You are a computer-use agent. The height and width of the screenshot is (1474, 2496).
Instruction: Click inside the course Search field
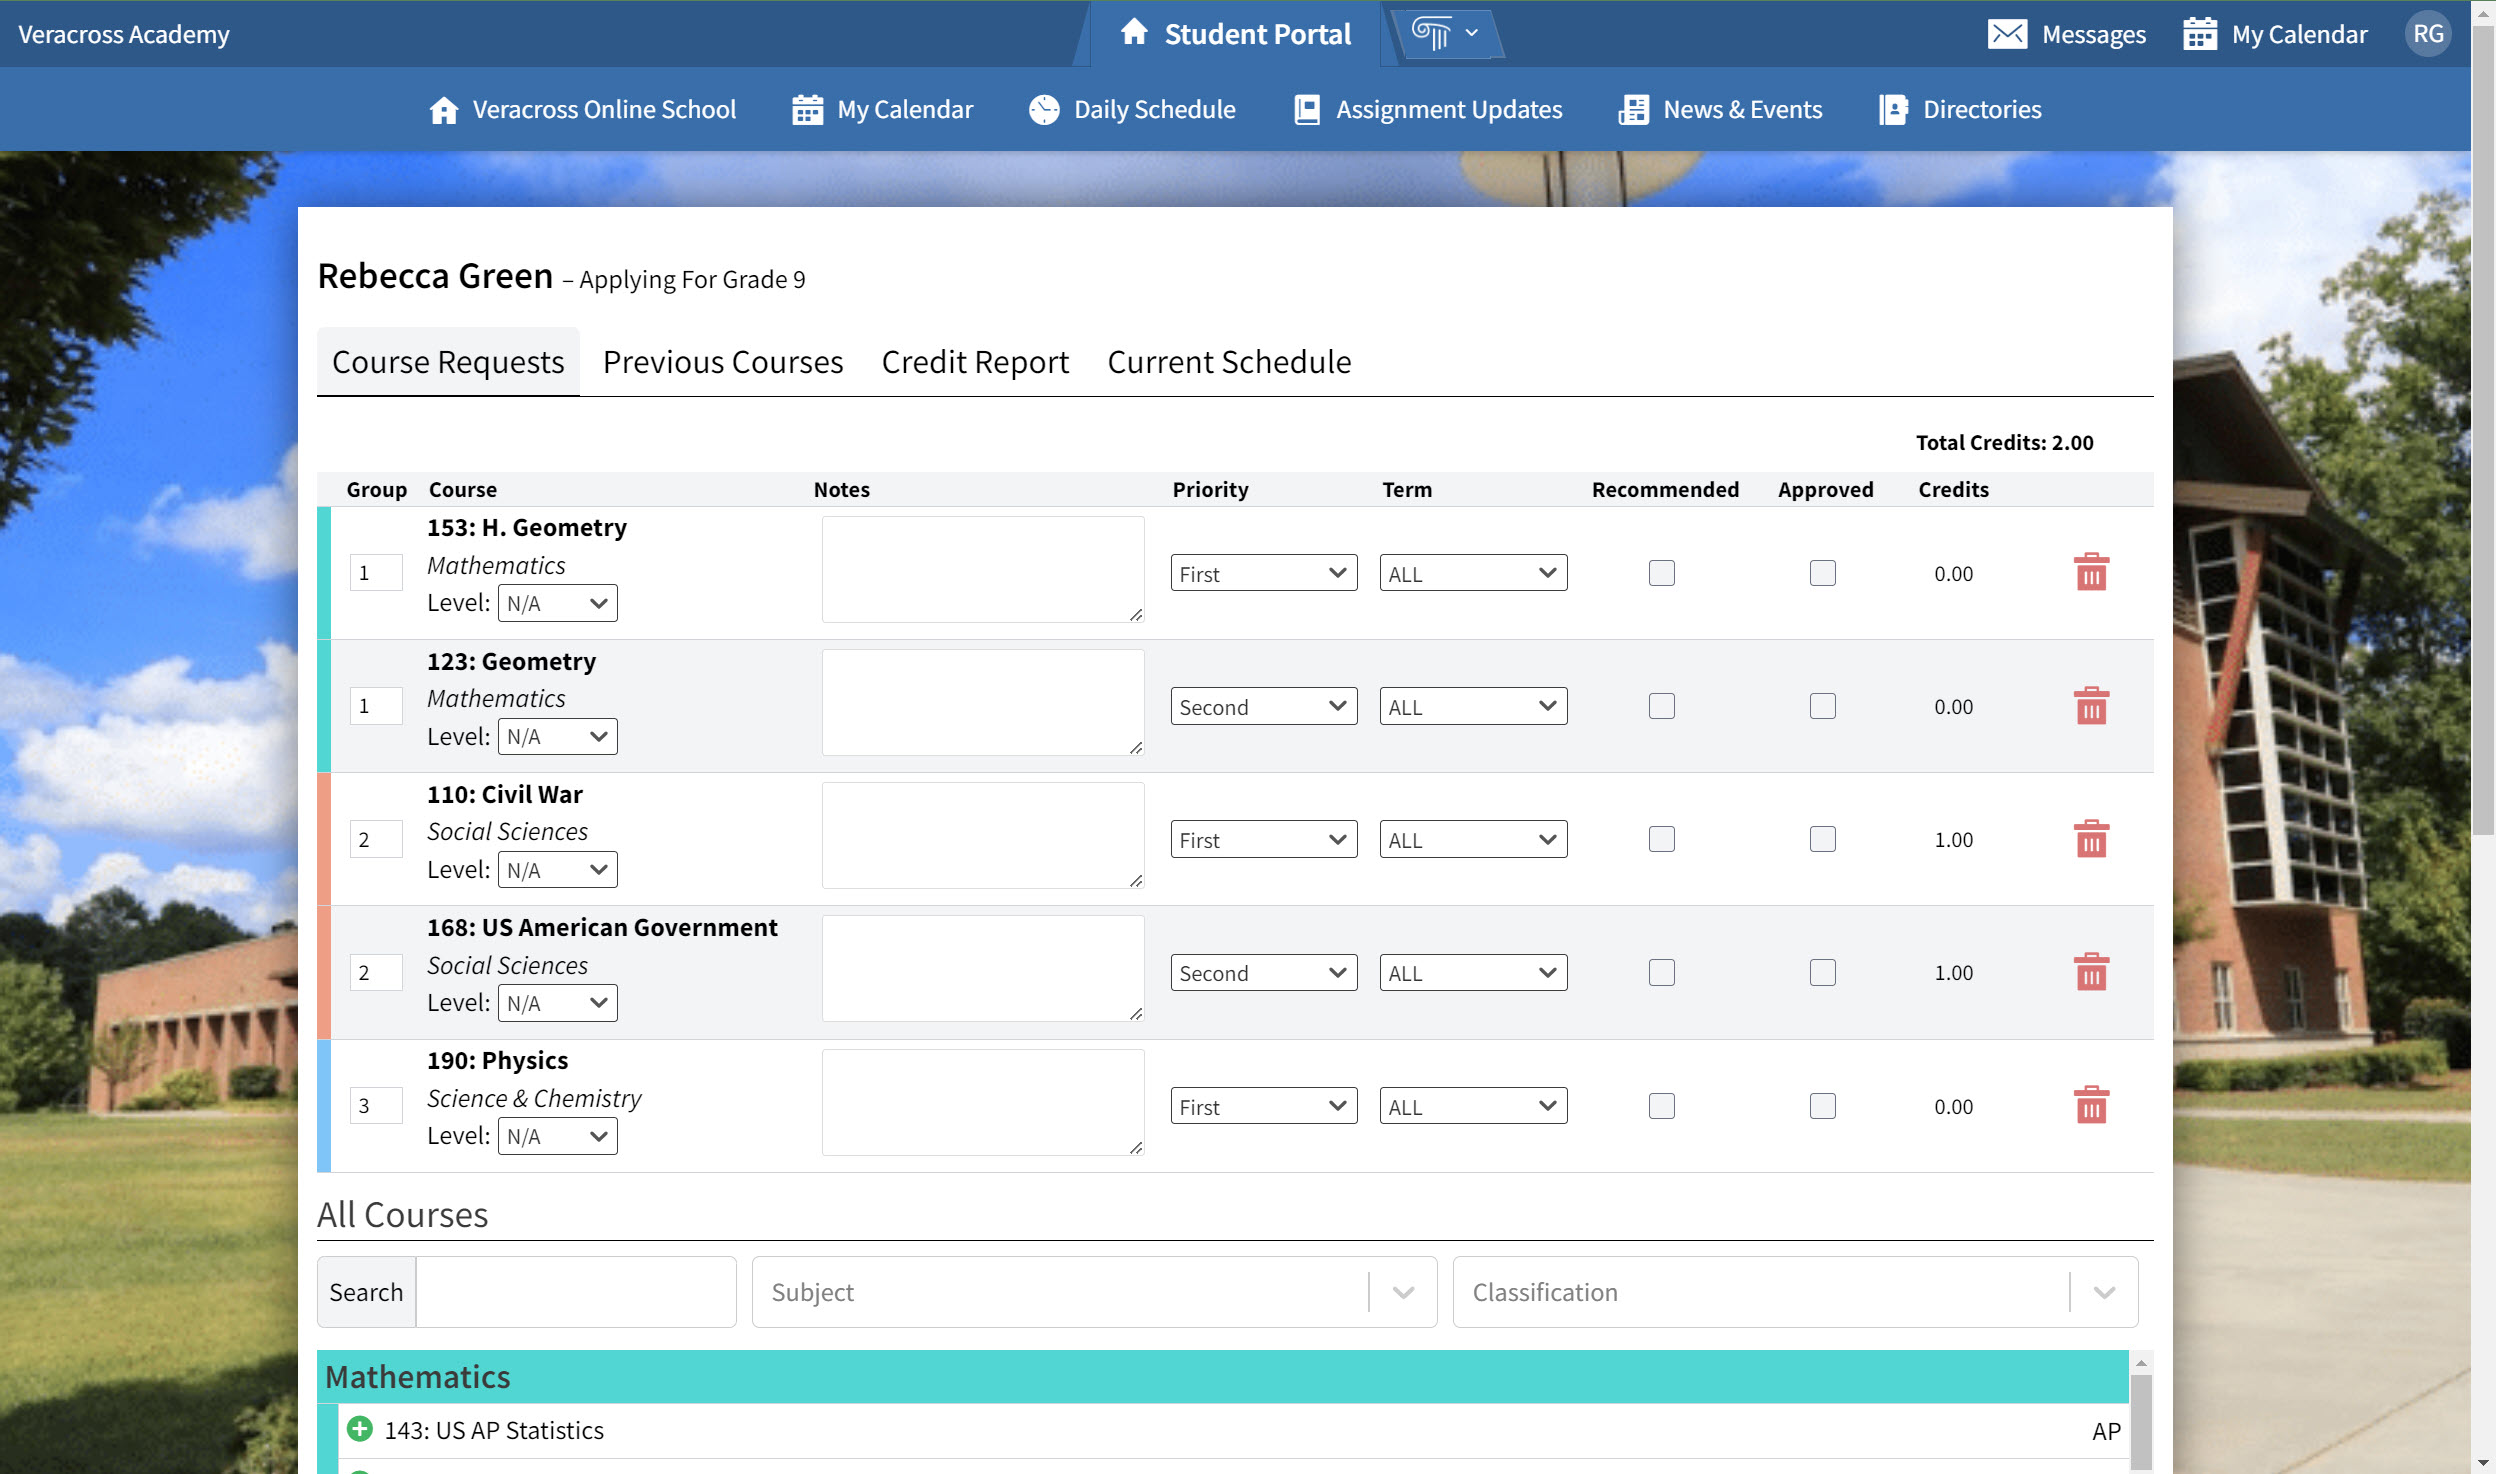pos(576,1291)
